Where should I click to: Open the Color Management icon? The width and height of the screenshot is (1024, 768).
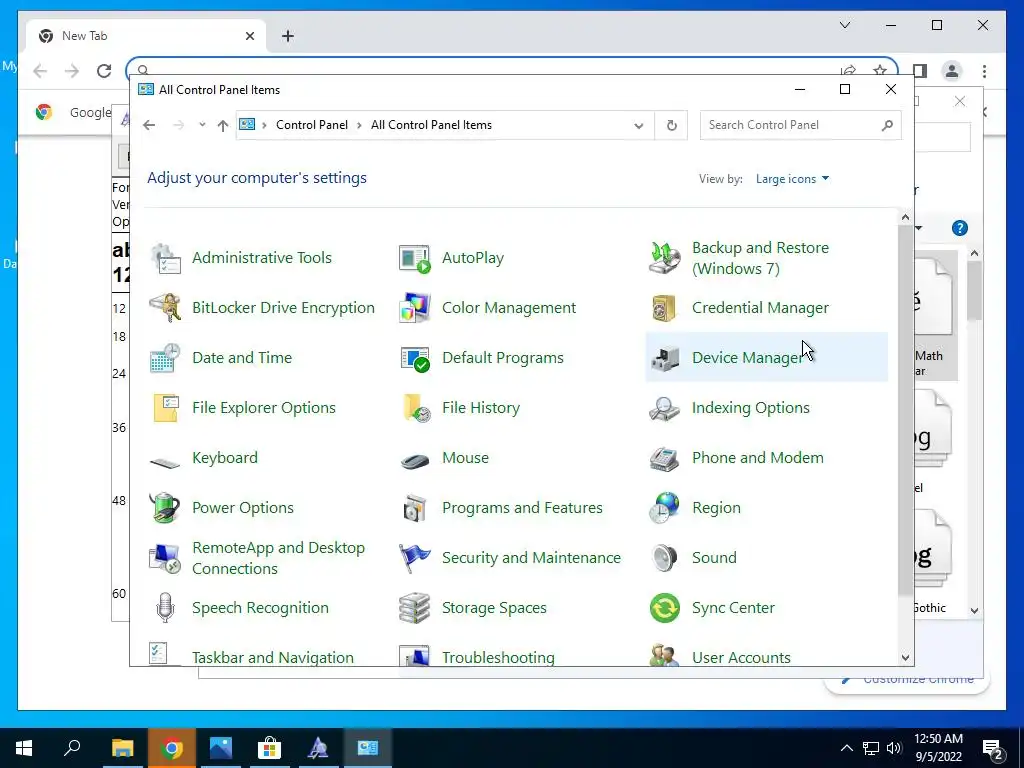[x=415, y=308]
